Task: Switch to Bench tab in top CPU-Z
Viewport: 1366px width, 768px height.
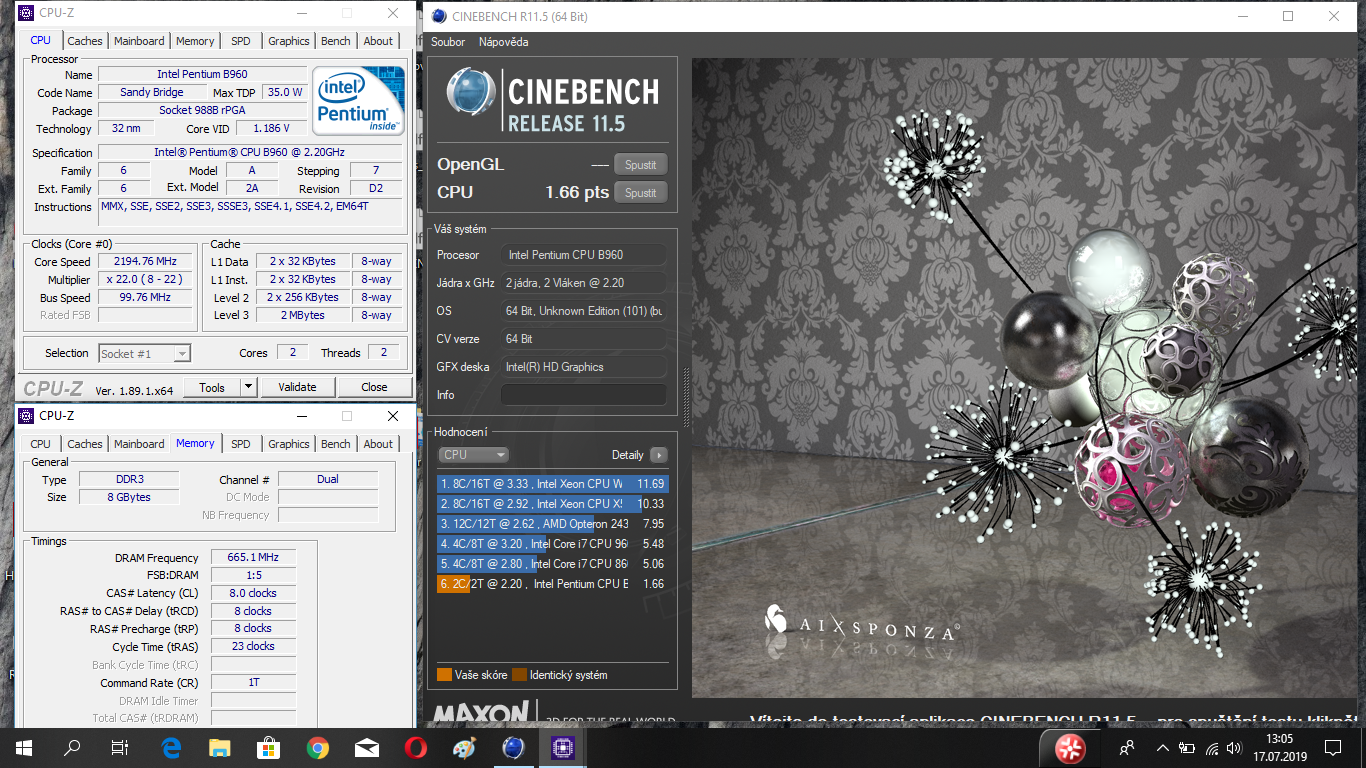Action: (336, 41)
